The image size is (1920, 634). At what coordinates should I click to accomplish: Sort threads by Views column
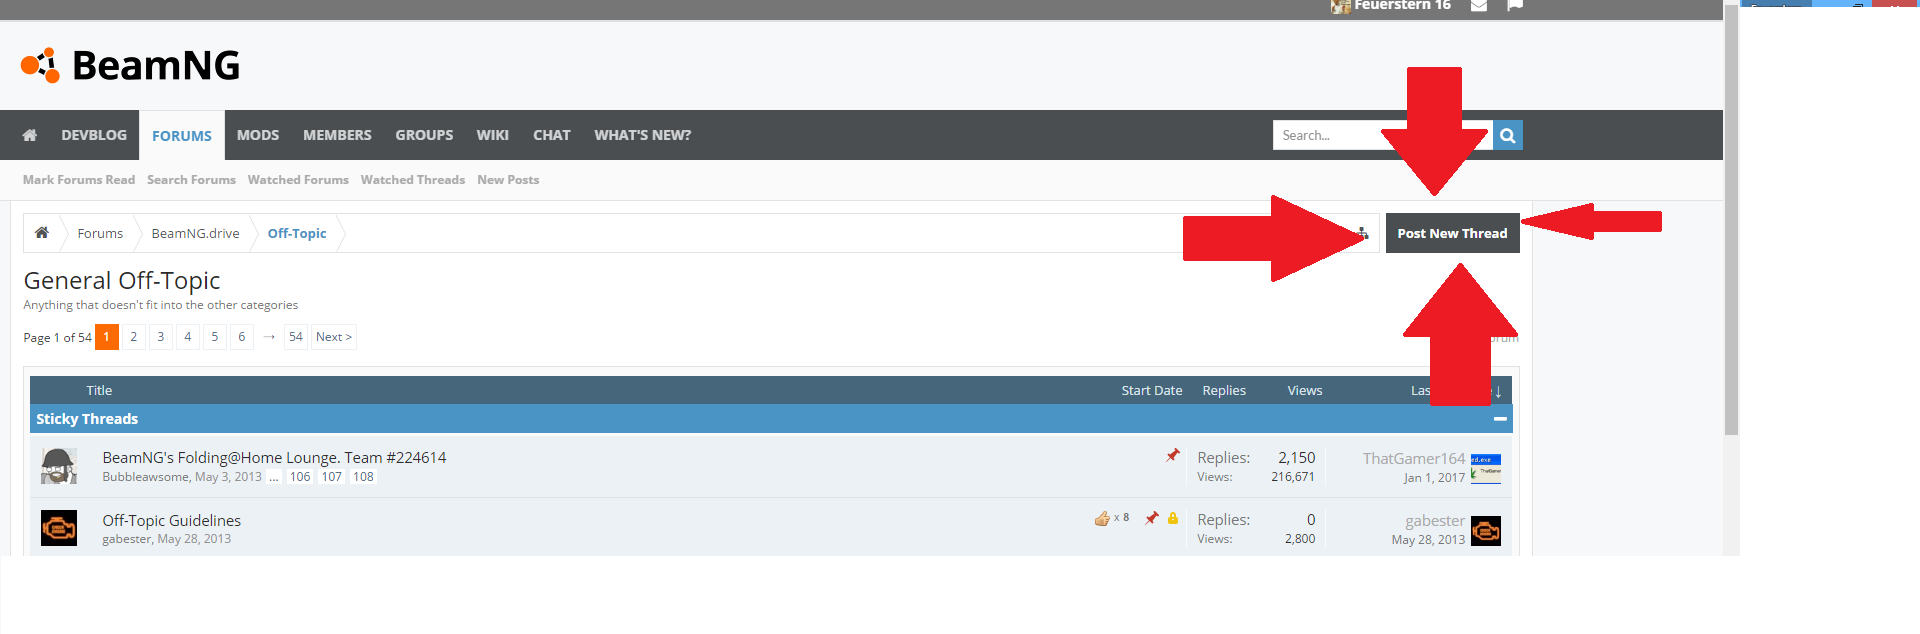[x=1305, y=391]
